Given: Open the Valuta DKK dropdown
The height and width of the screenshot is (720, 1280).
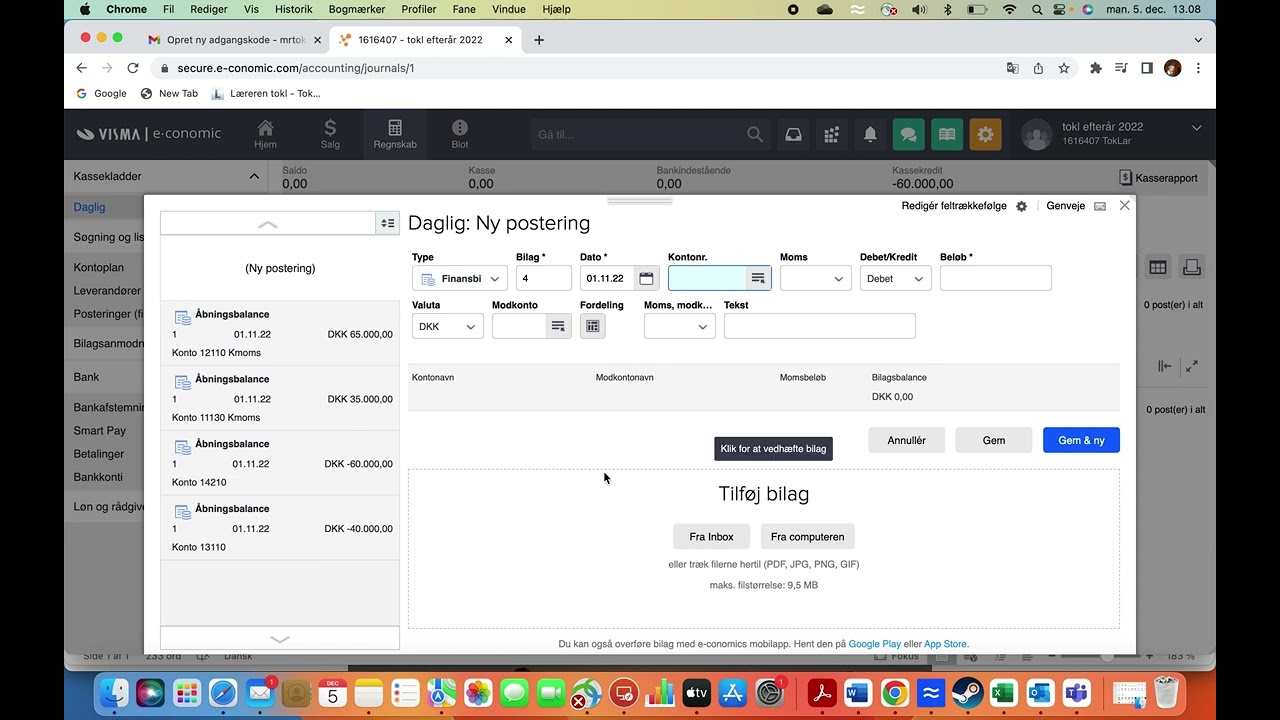Looking at the screenshot, I should pyautogui.click(x=448, y=326).
